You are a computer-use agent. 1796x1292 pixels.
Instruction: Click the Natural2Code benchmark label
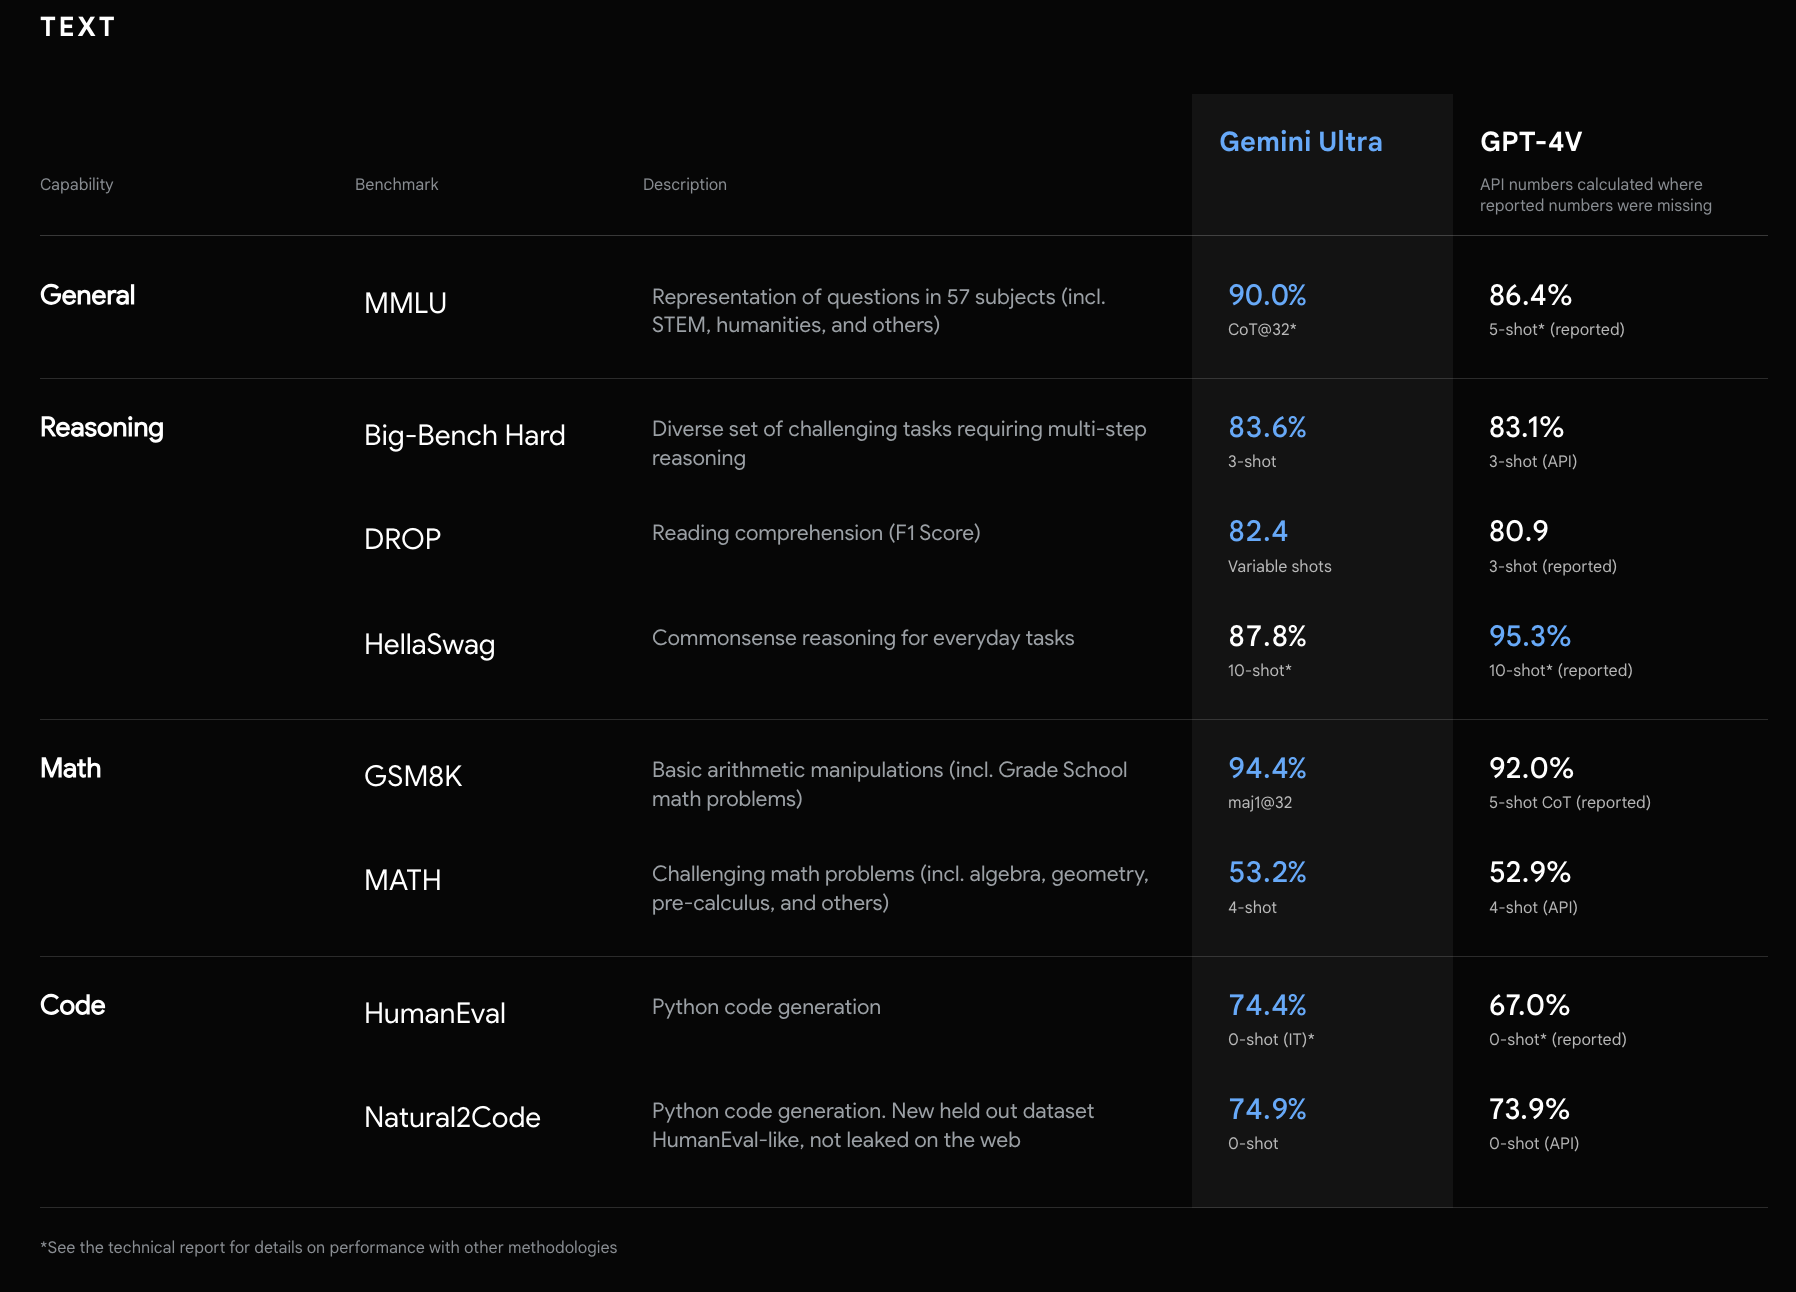click(x=452, y=1117)
